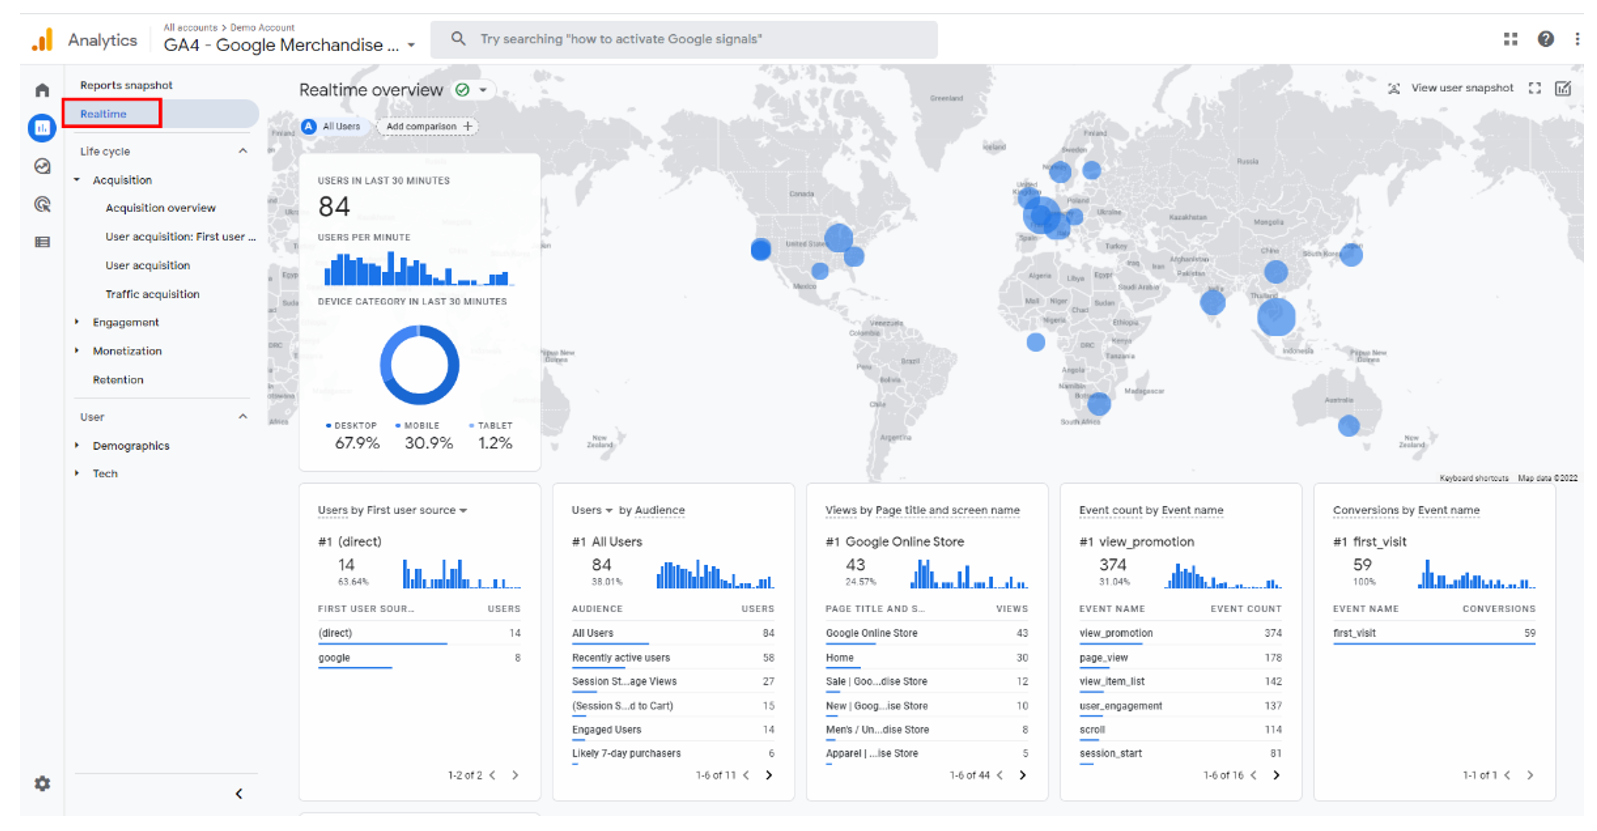Click the GA4 - Google Merchandise property name
This screenshot has height=831, width=1597.
[x=281, y=45]
